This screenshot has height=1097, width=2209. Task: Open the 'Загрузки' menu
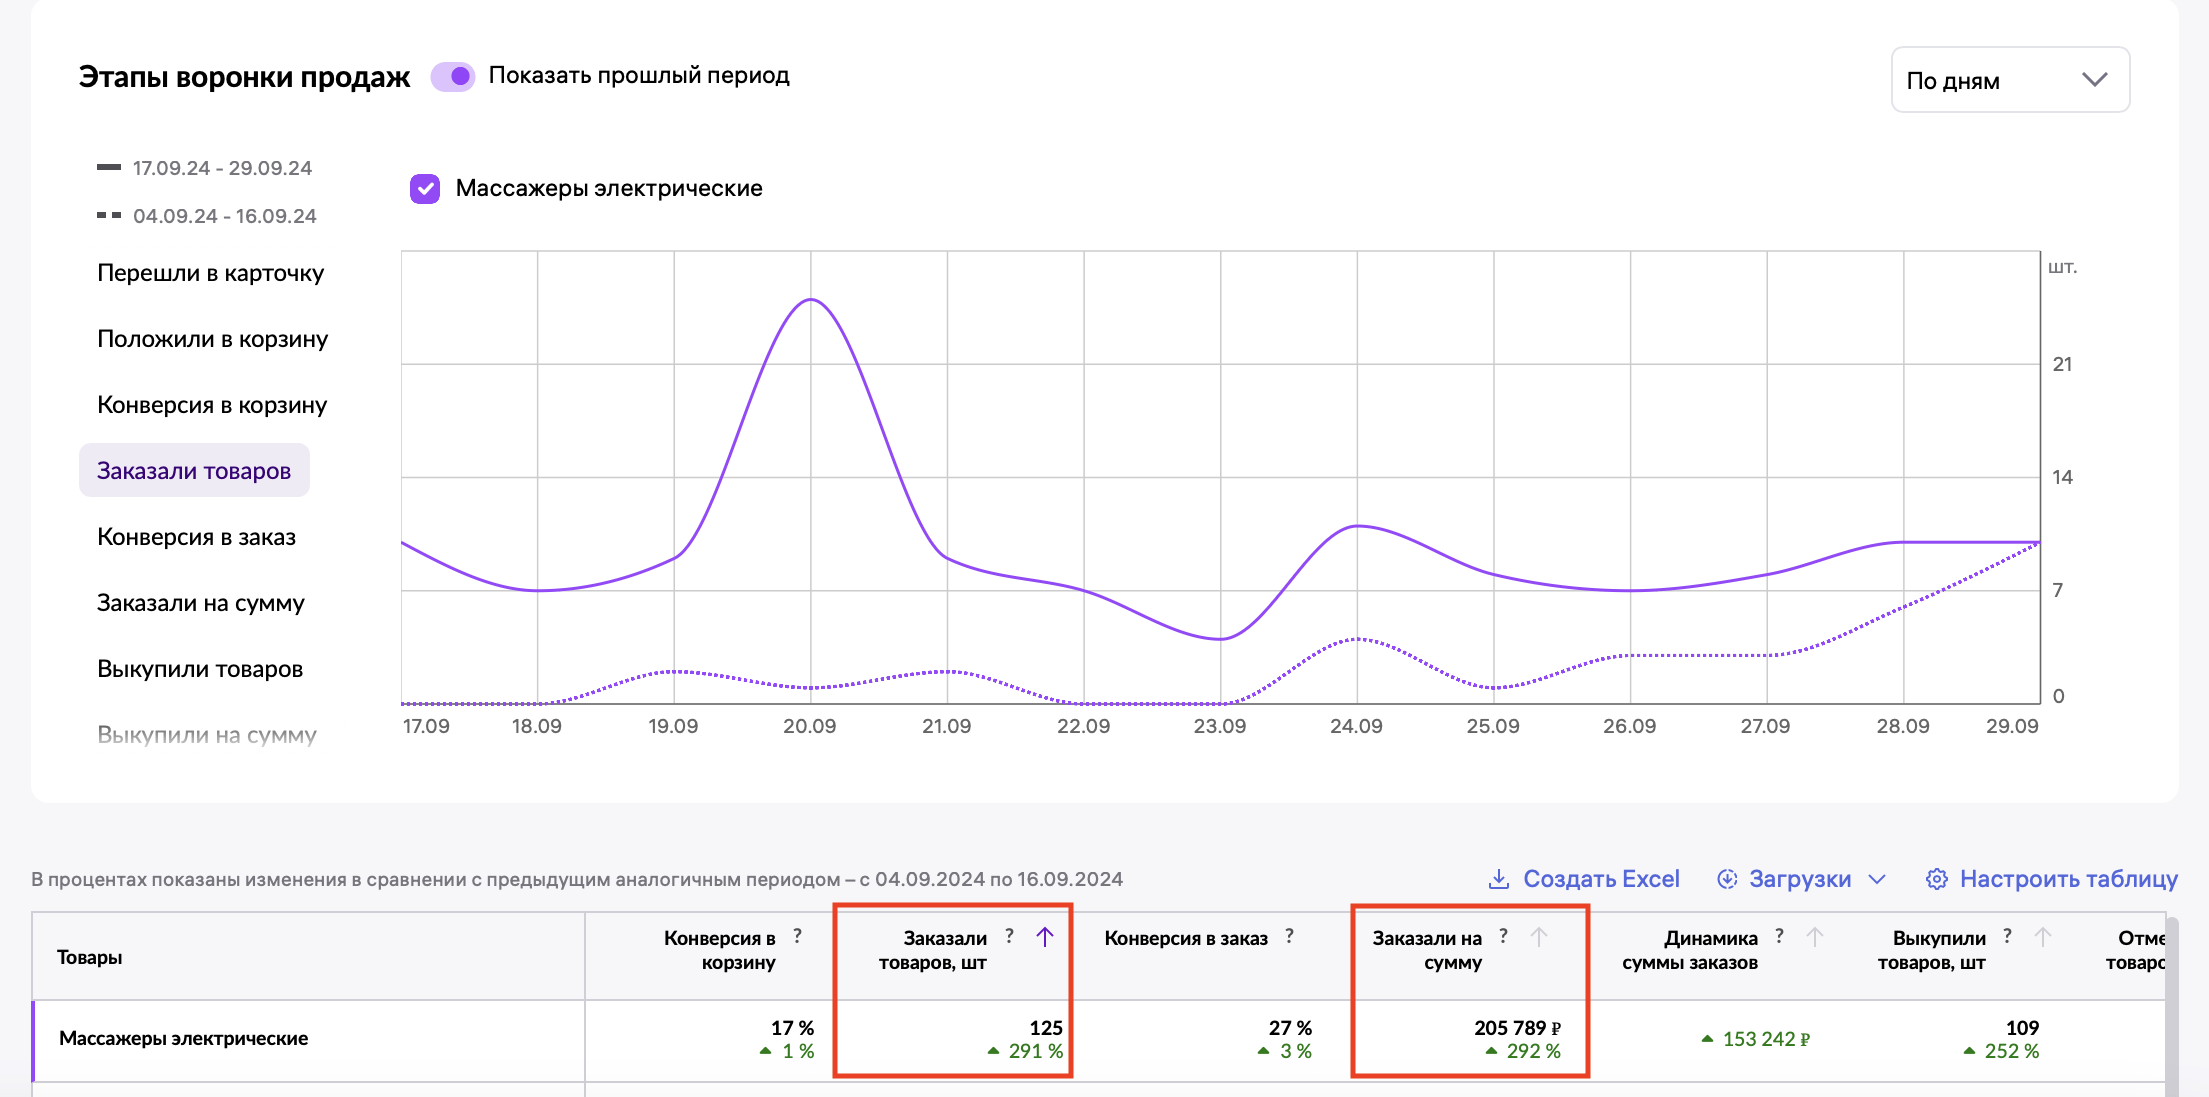pos(1800,879)
